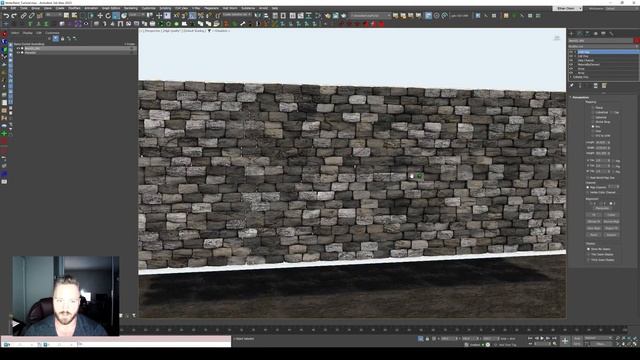
Task: Switch to the Display command panel tab
Action: pyautogui.click(x=603, y=33)
